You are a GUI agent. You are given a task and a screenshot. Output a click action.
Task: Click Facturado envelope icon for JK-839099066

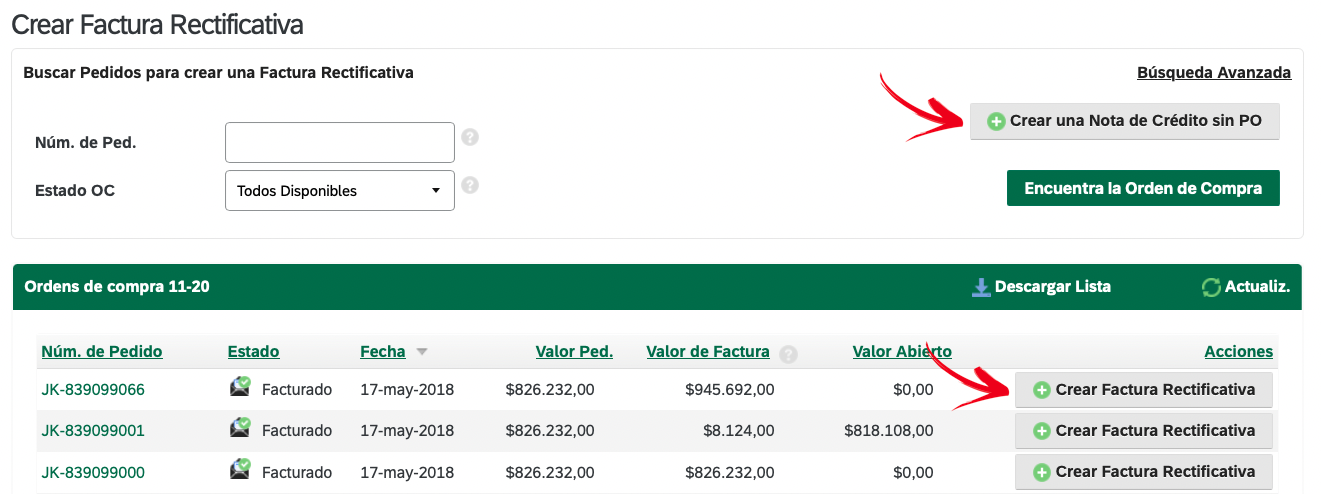(x=240, y=387)
